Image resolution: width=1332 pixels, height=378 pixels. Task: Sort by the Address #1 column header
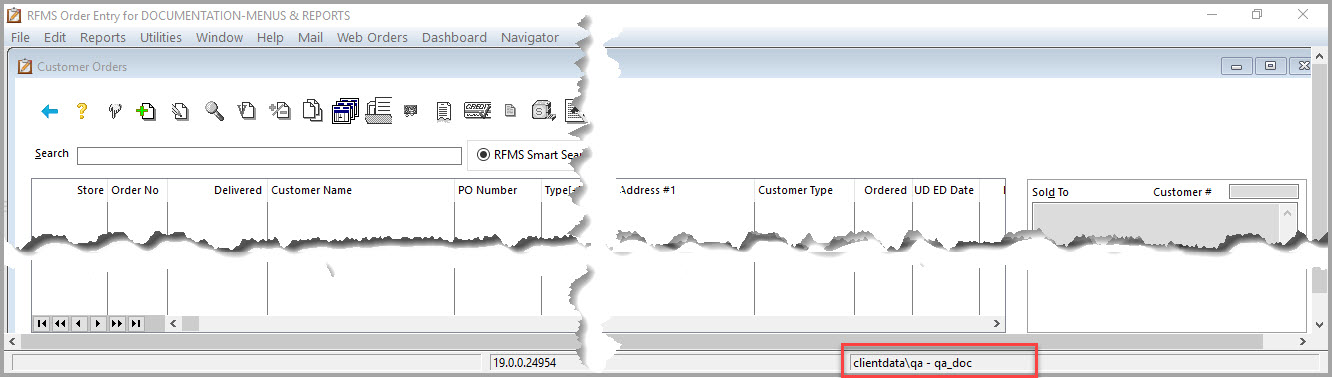(648, 190)
